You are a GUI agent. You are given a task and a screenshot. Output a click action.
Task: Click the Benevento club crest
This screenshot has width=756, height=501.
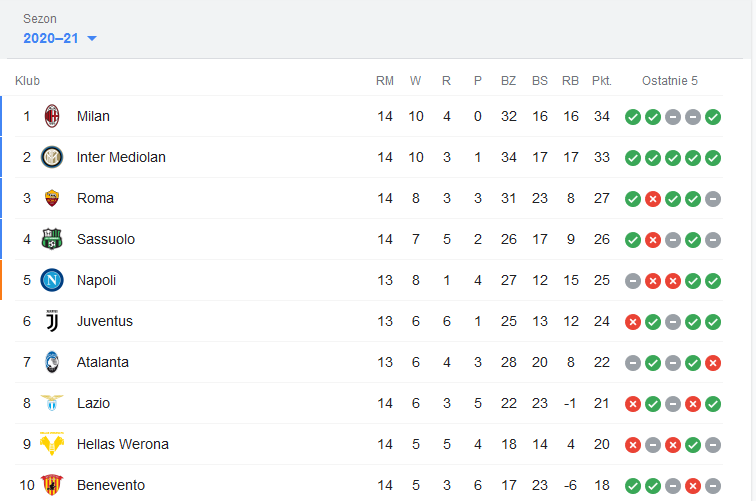[x=52, y=485]
